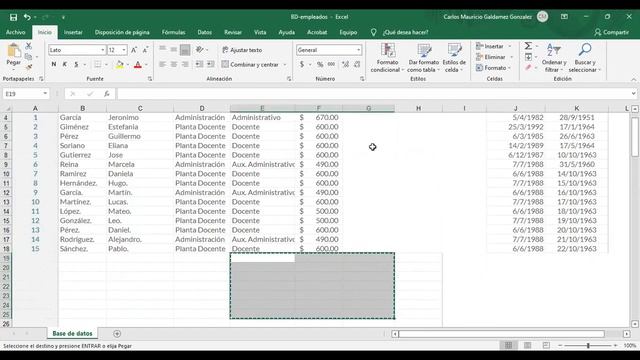This screenshot has width=640, height=360.
Task: Toggle italic formatting (K)
Action: tap(64, 64)
